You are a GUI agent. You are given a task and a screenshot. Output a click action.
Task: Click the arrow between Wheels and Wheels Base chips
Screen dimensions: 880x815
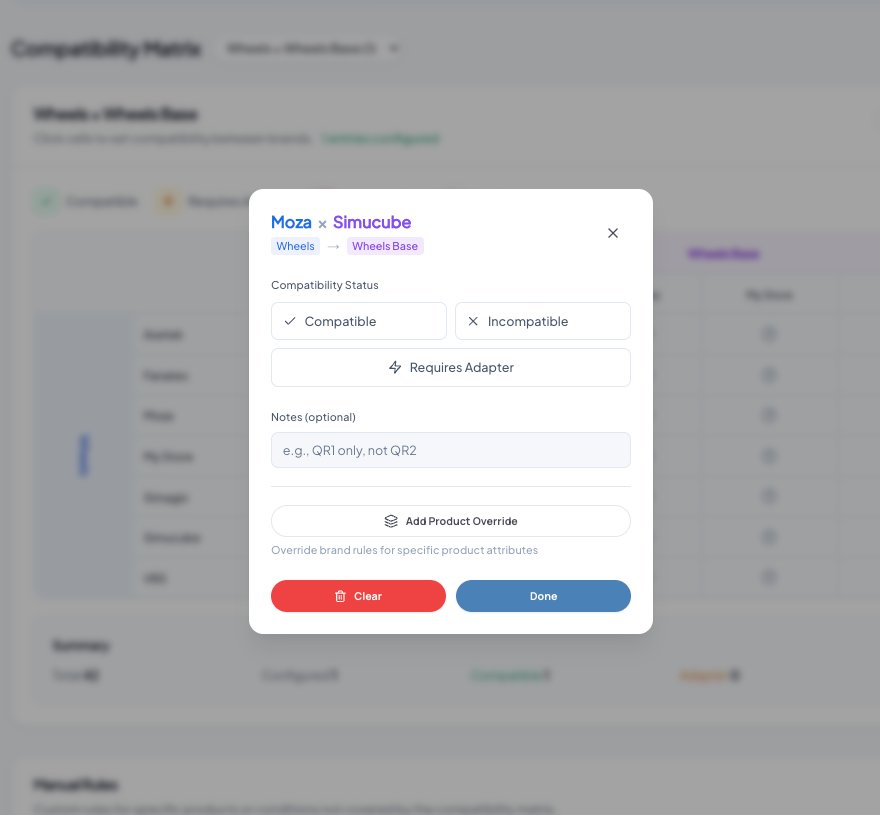[333, 246]
